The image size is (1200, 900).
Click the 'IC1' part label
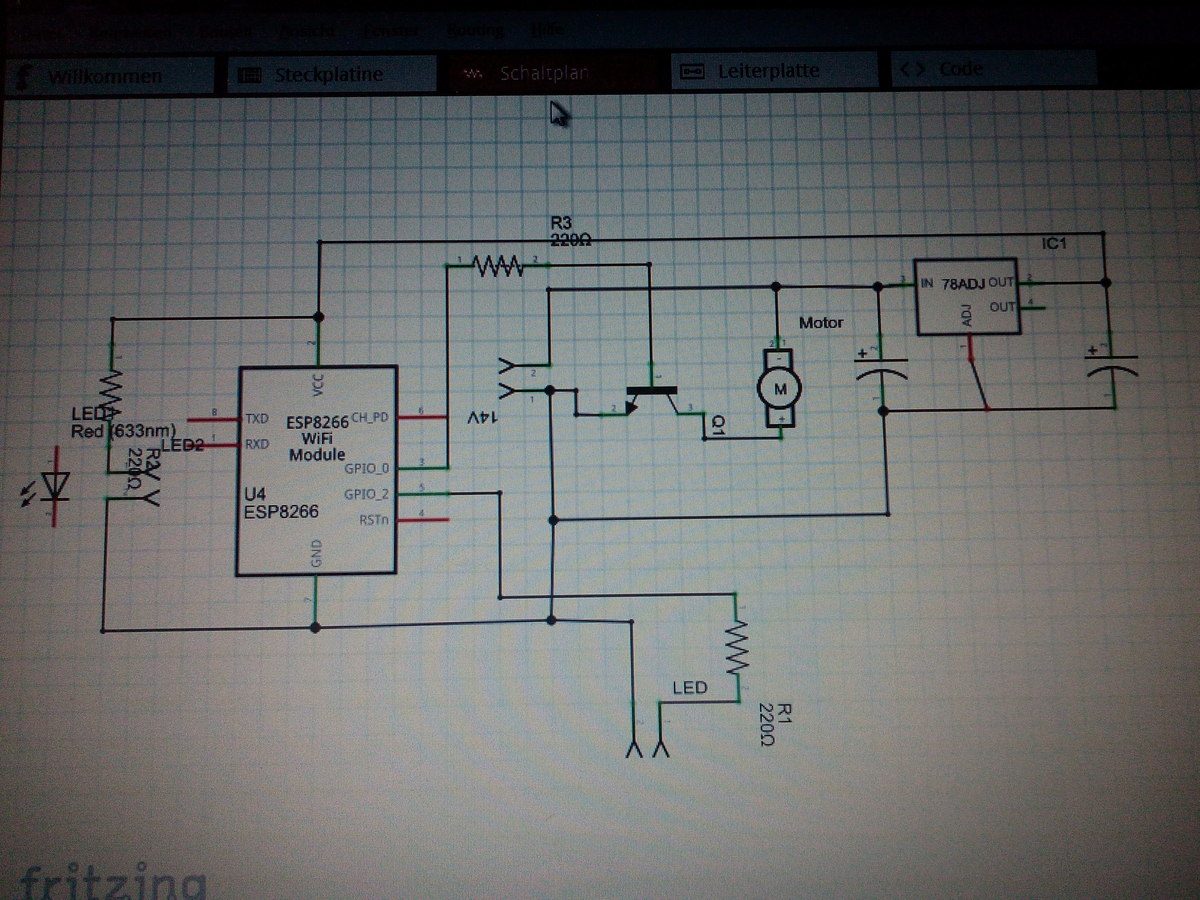tap(1056, 243)
